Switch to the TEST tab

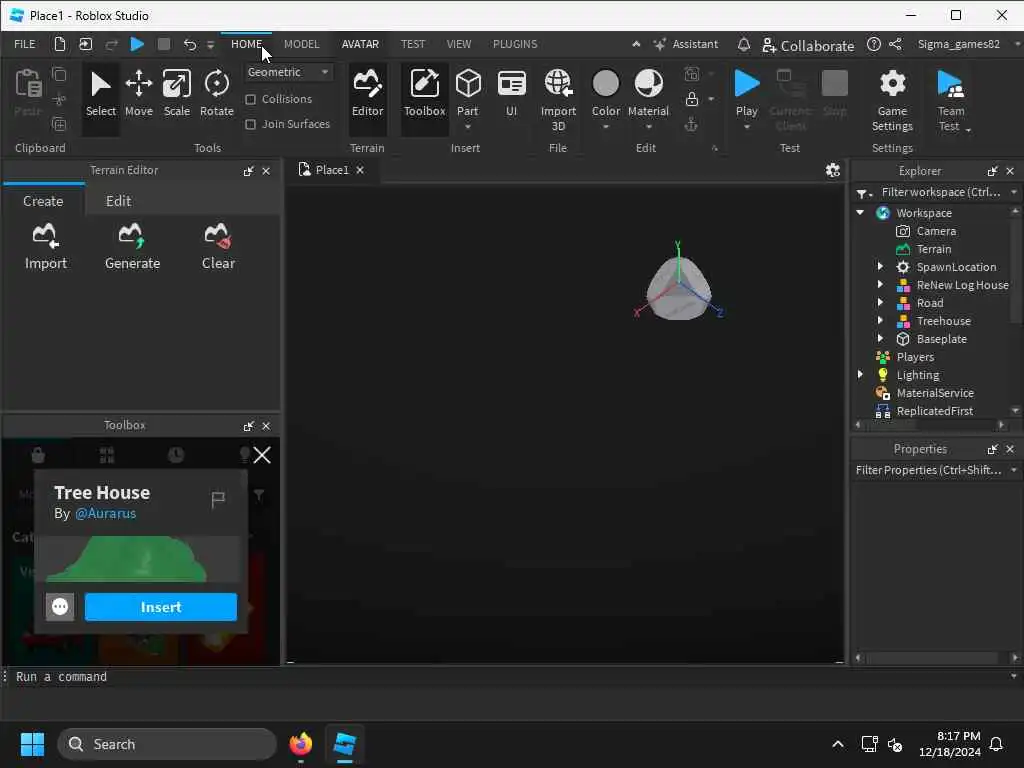[413, 44]
